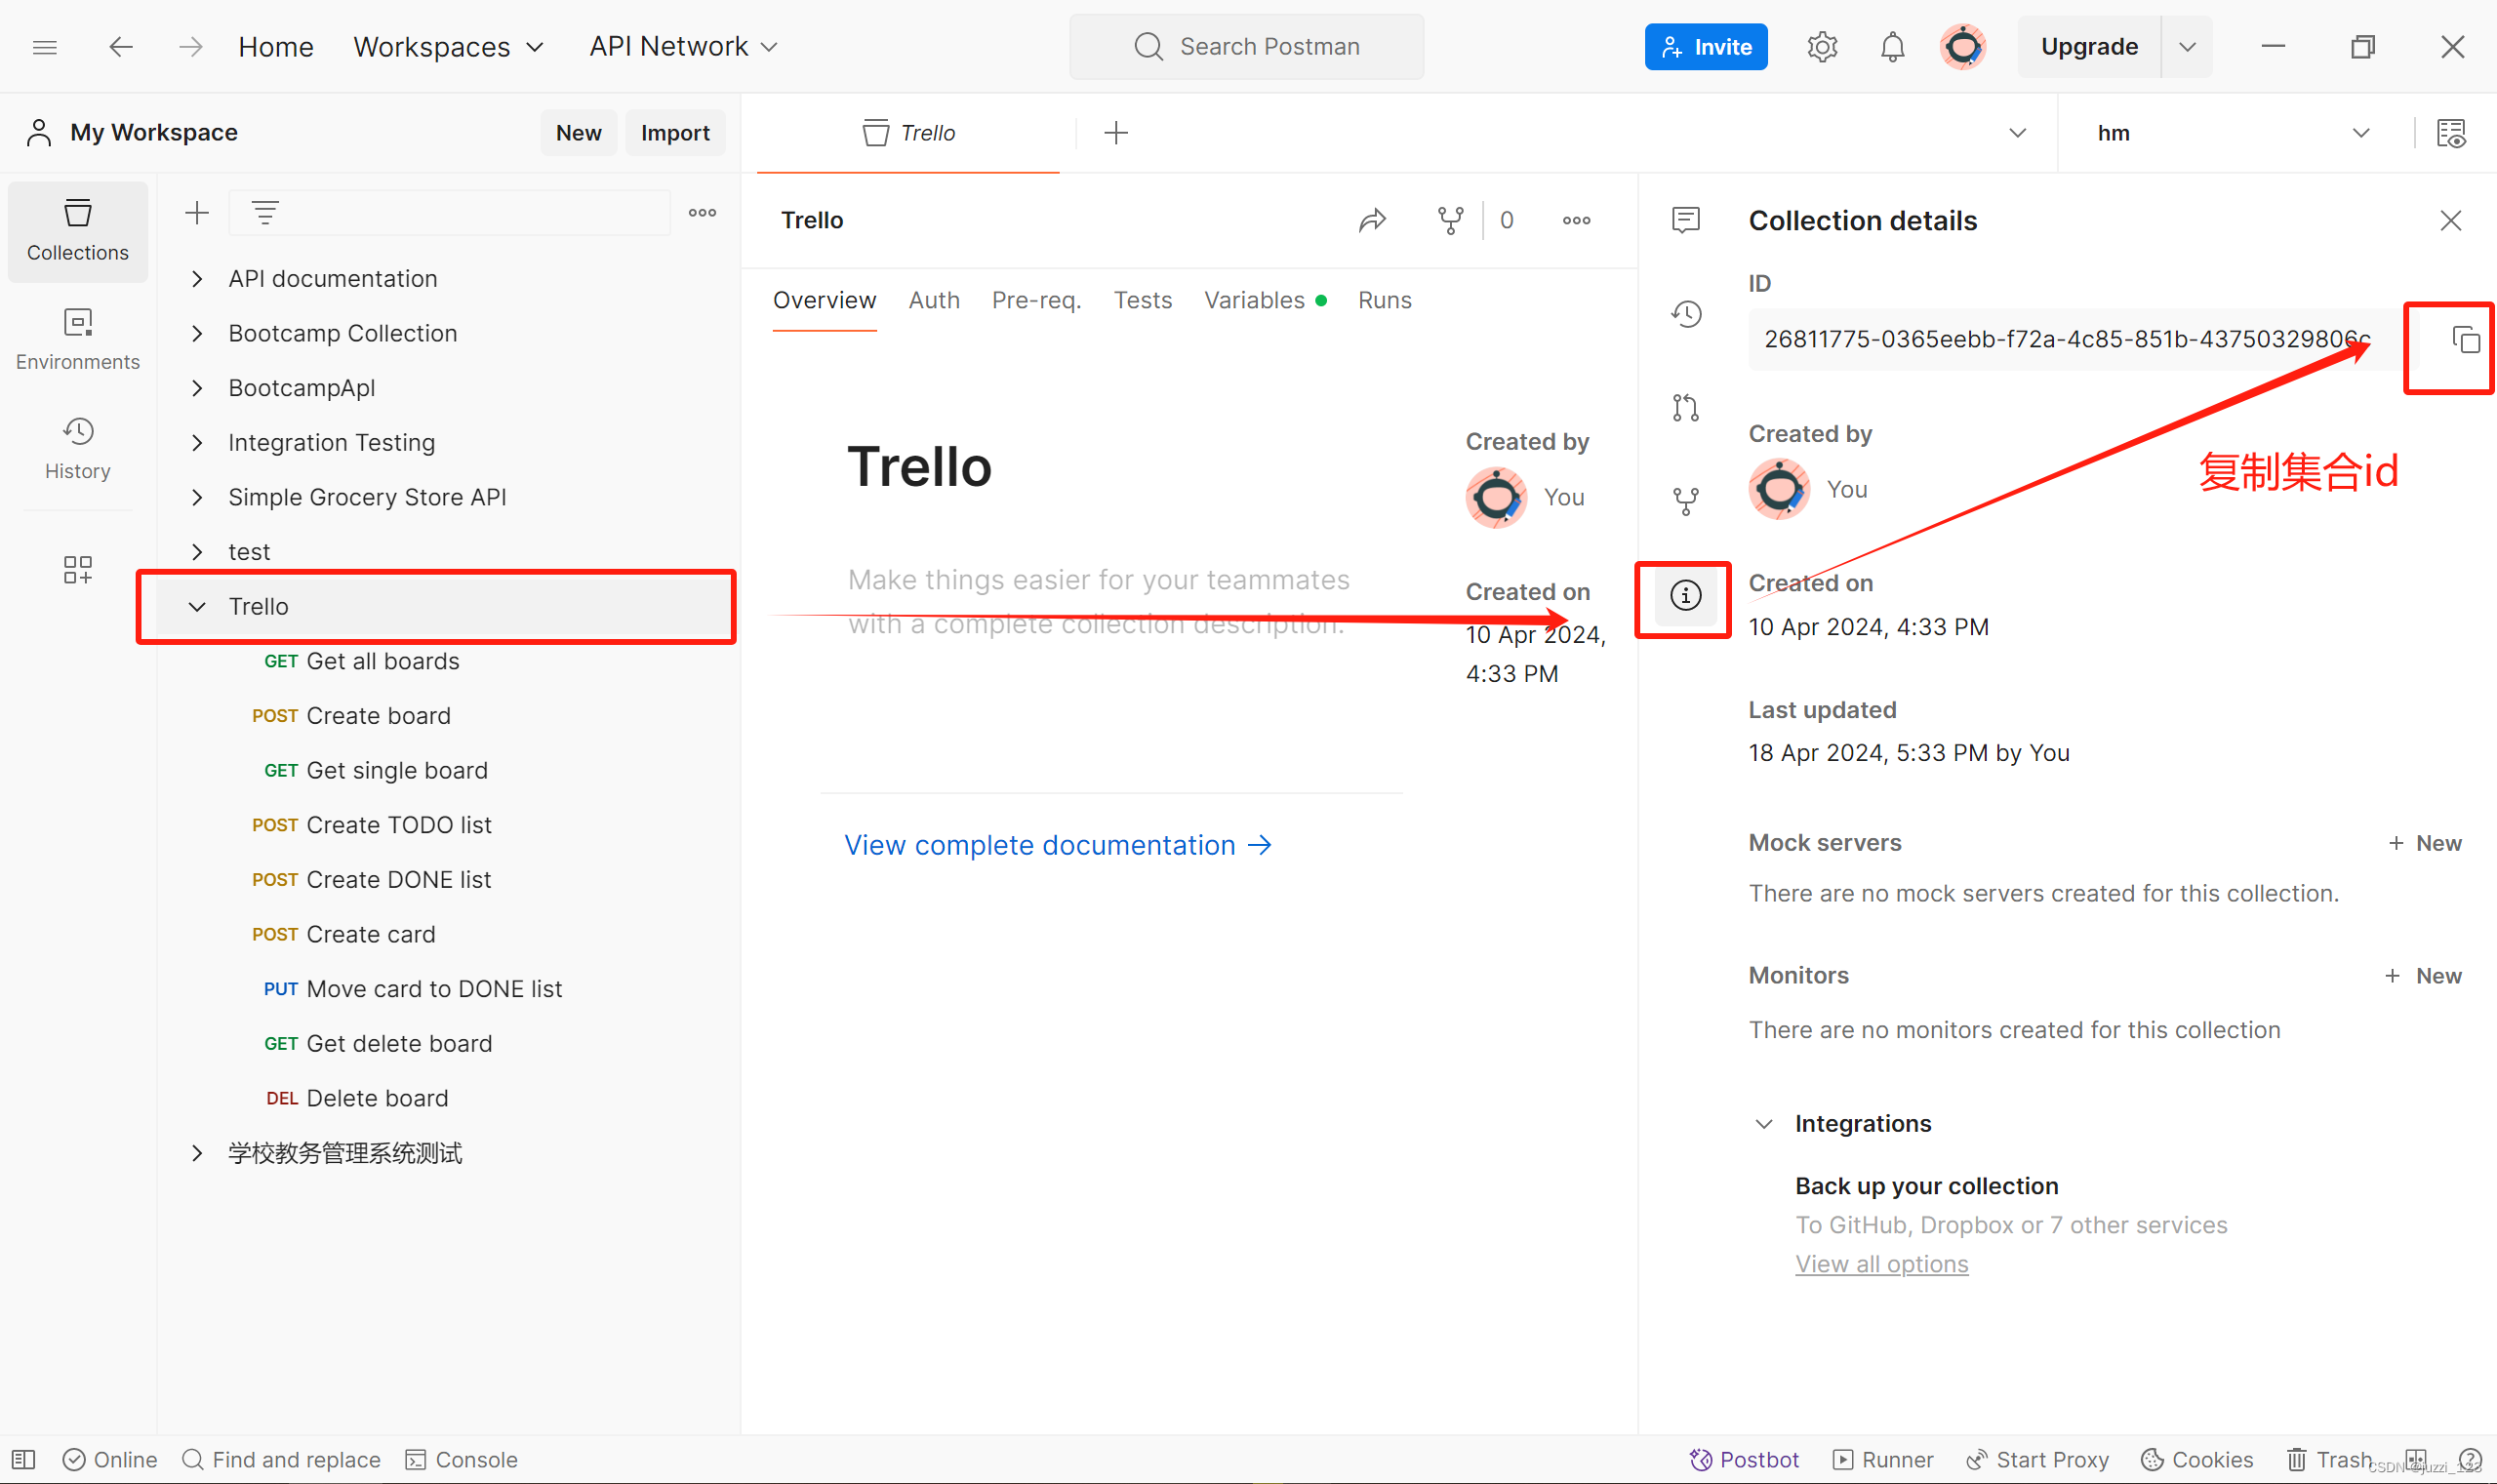Toggle sidebar visibility from status bar
The image size is (2497, 1484).
(x=24, y=1460)
